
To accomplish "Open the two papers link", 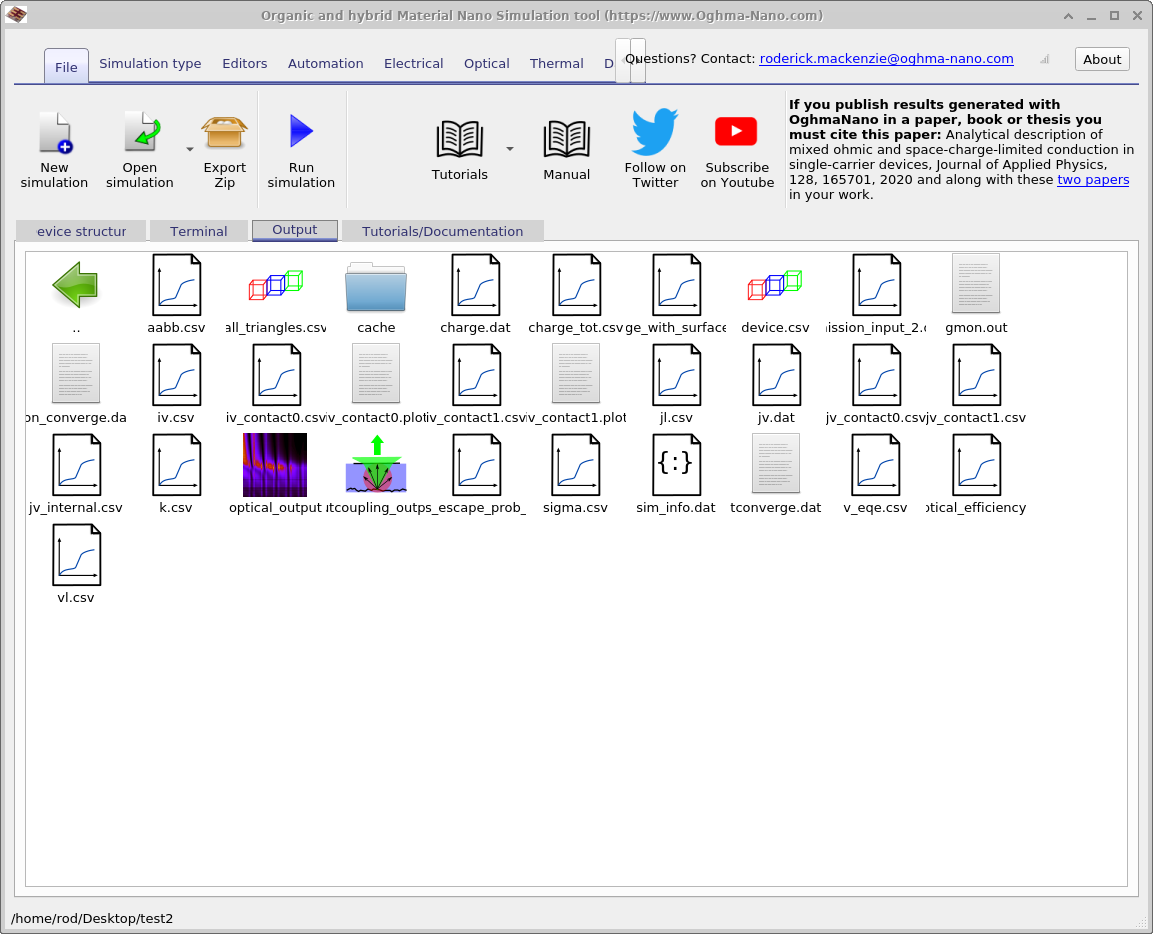I will pos(1093,180).
